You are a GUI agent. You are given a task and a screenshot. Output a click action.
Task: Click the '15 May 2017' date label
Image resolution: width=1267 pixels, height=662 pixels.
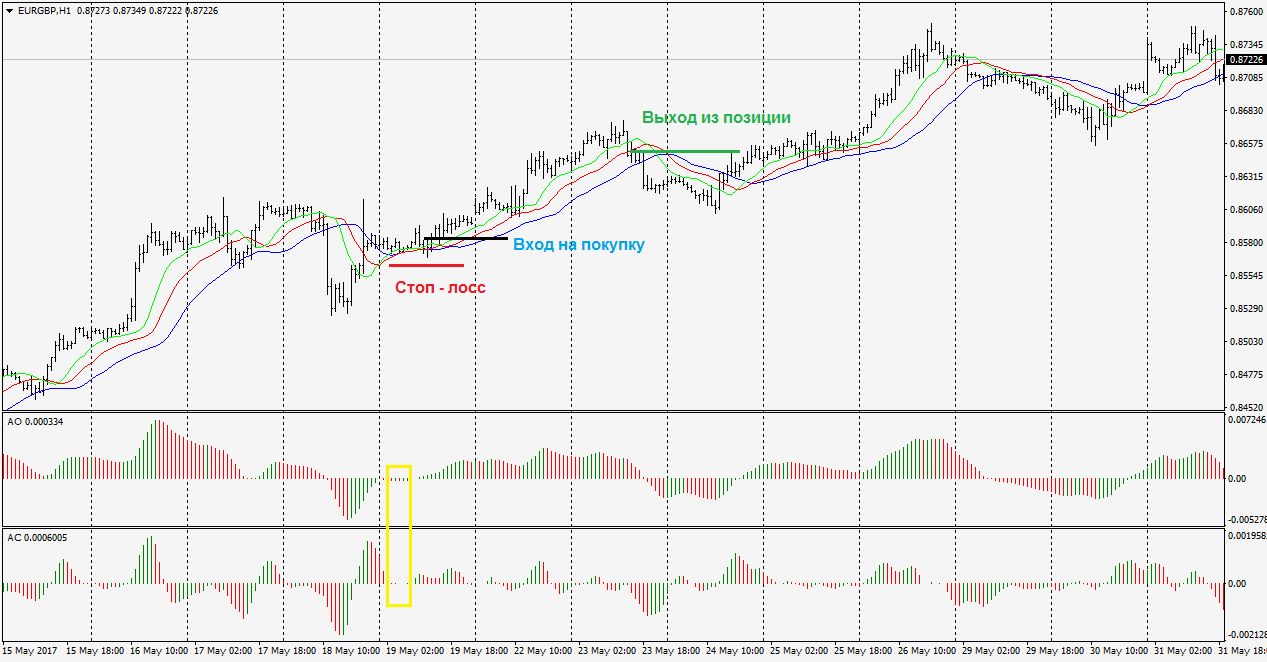[30, 651]
